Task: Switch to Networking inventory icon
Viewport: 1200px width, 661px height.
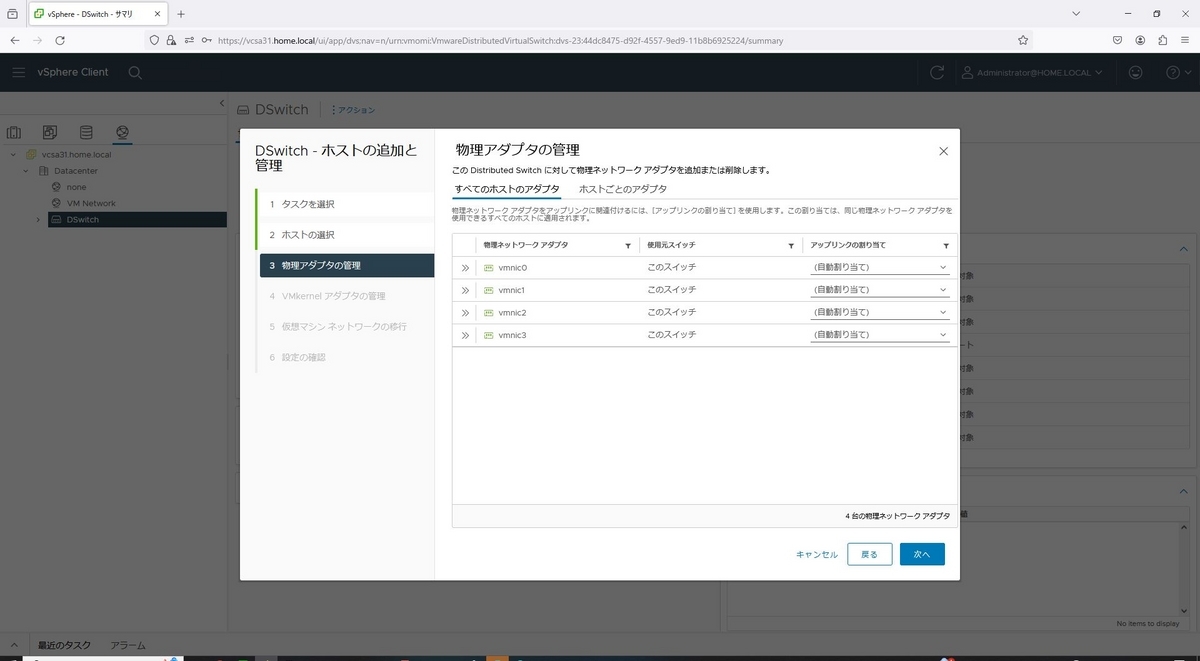Action: click(122, 132)
